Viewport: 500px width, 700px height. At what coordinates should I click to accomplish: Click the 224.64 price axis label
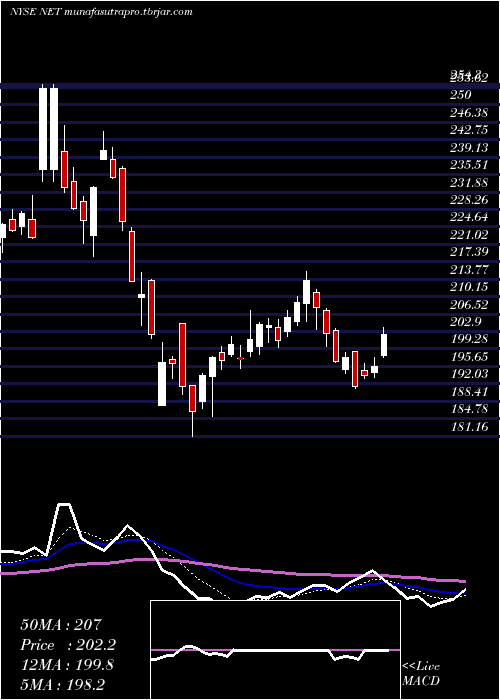pos(469,217)
